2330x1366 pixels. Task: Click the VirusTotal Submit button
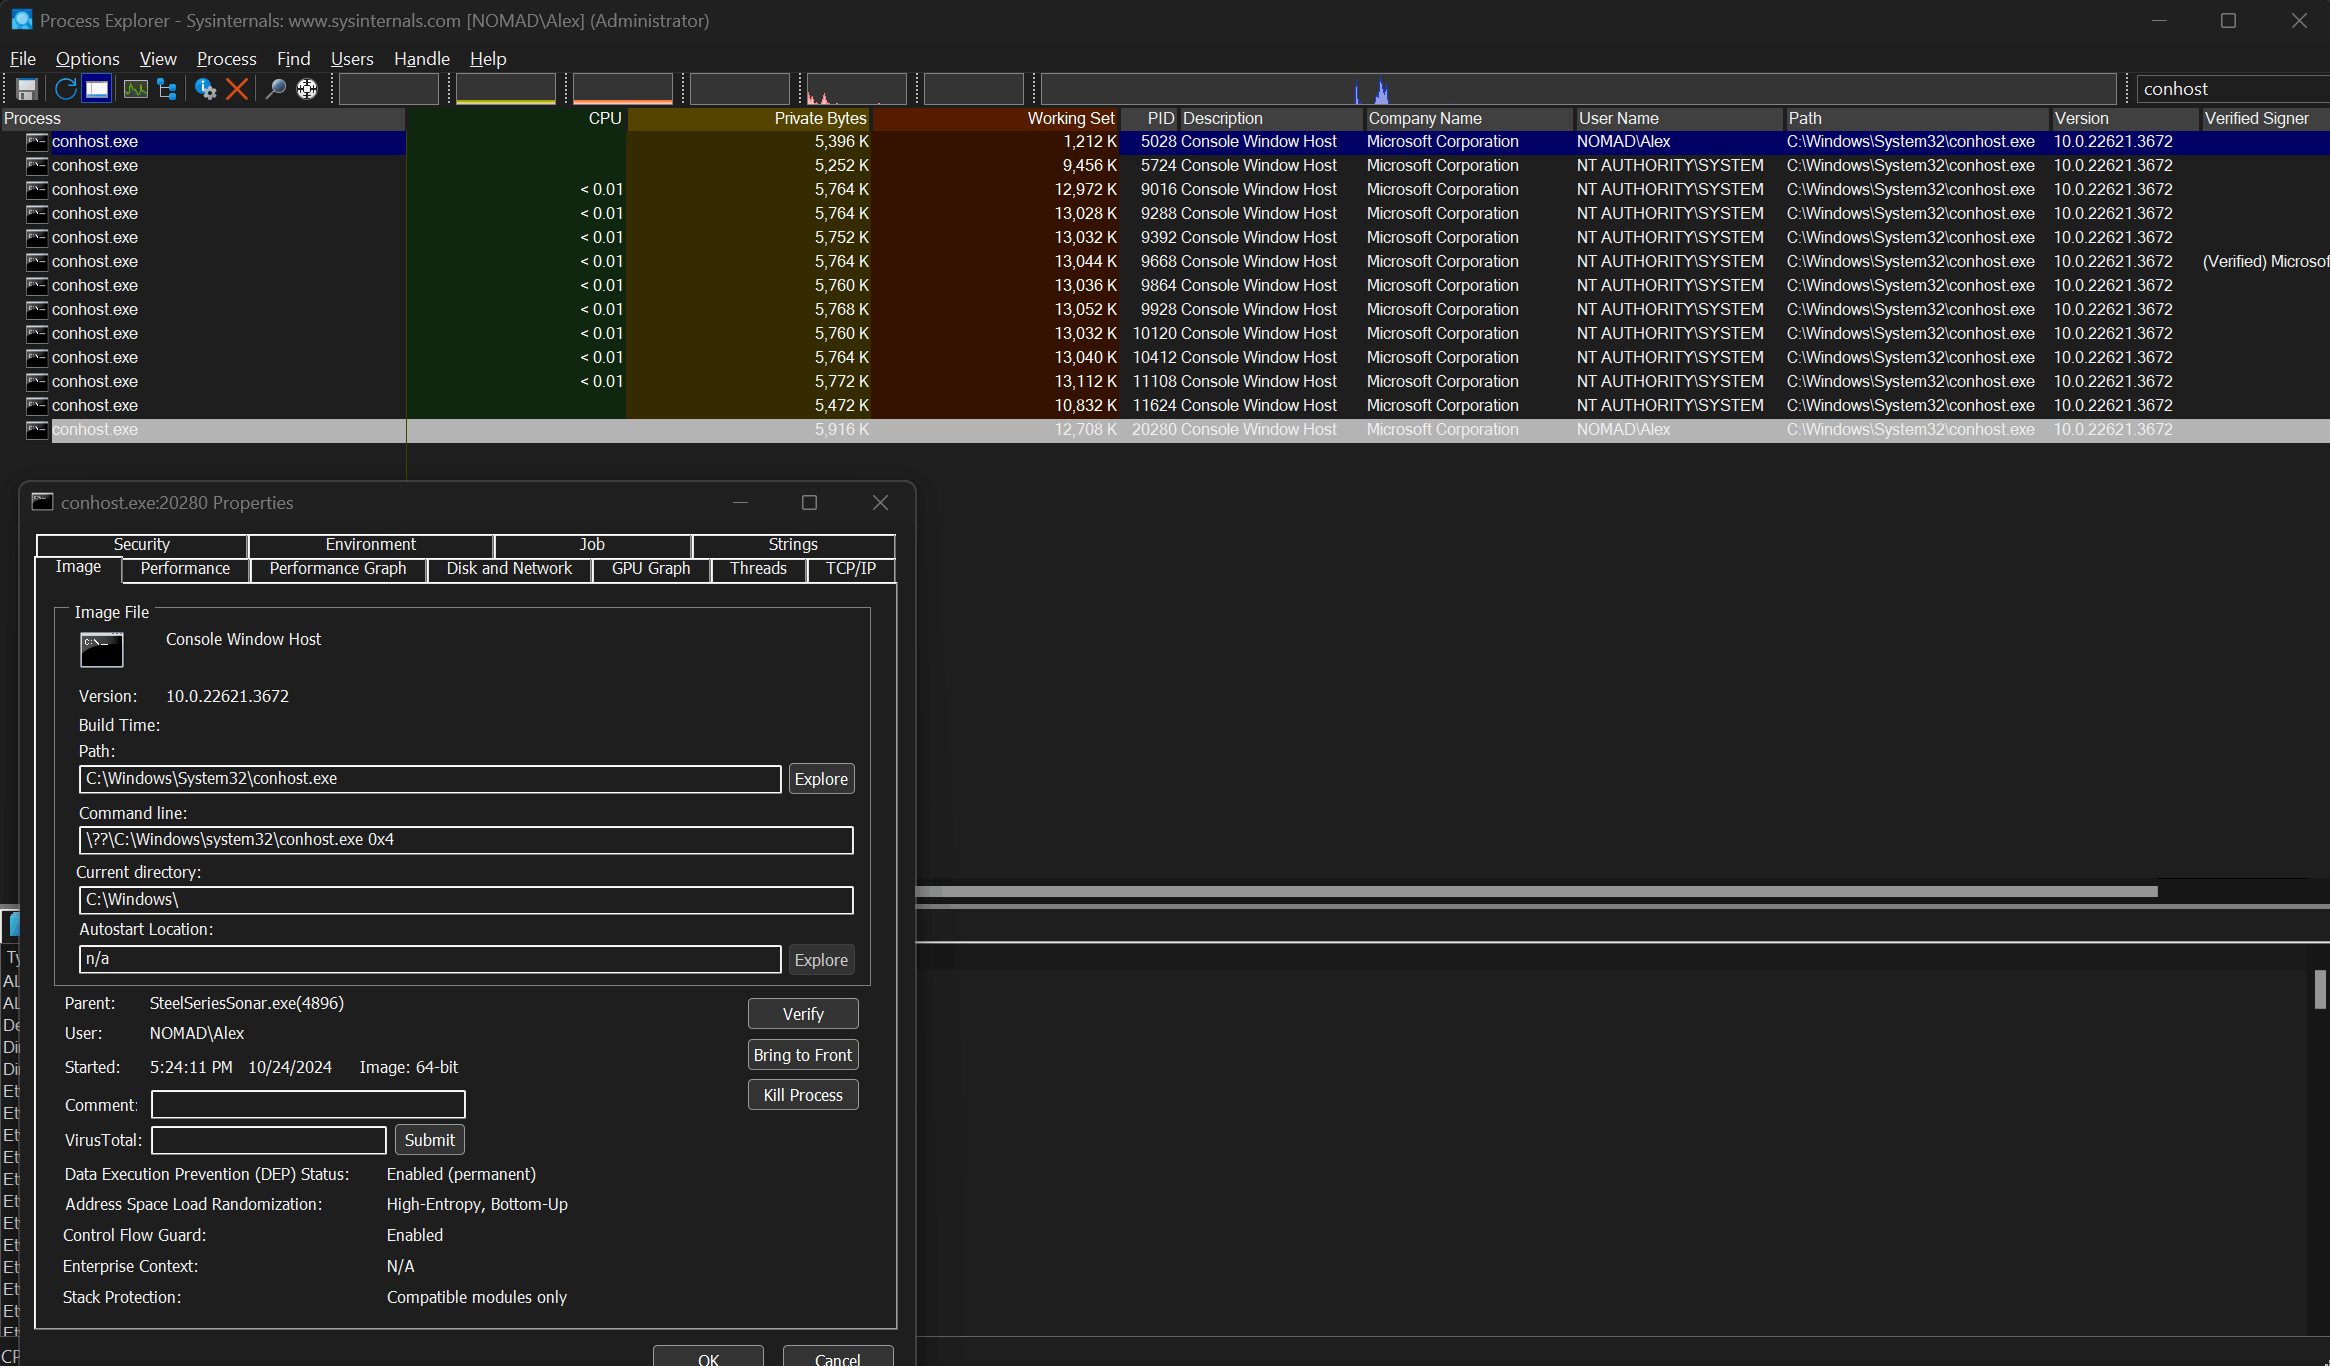pos(429,1140)
